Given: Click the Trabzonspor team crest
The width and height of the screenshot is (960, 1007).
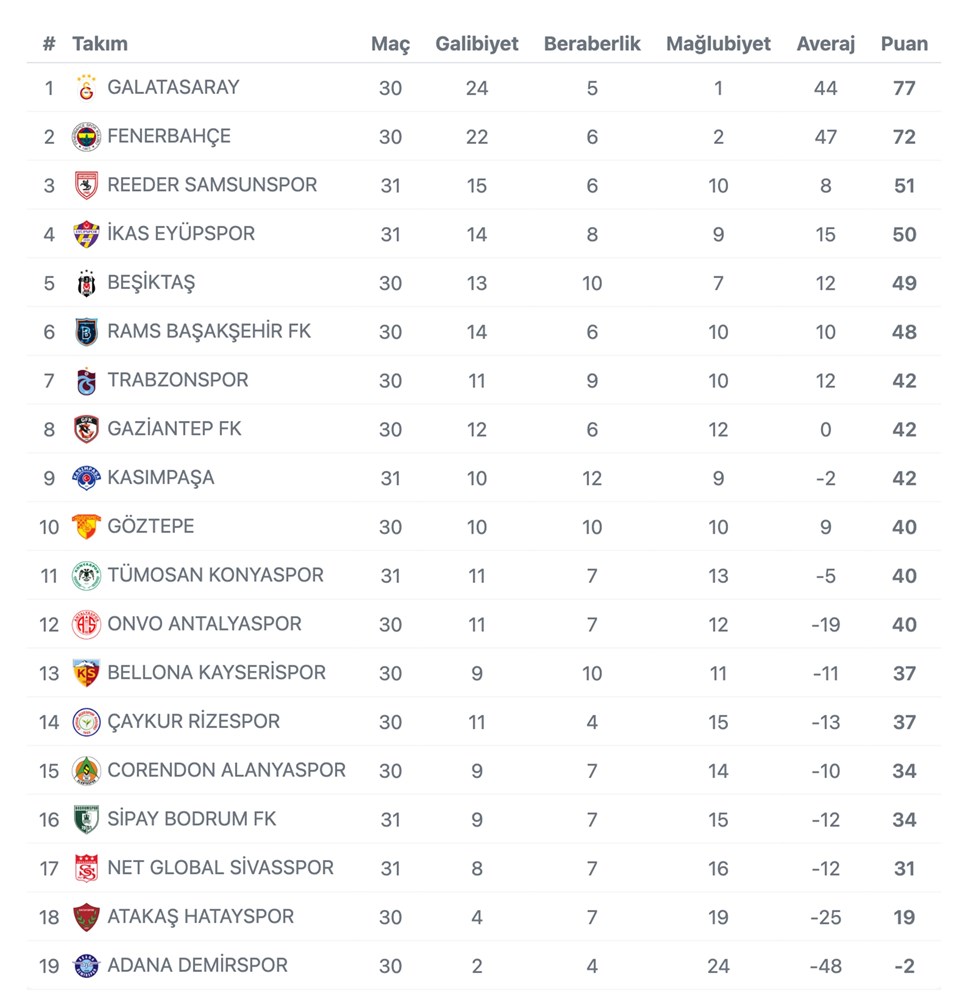Looking at the screenshot, I should (x=87, y=381).
